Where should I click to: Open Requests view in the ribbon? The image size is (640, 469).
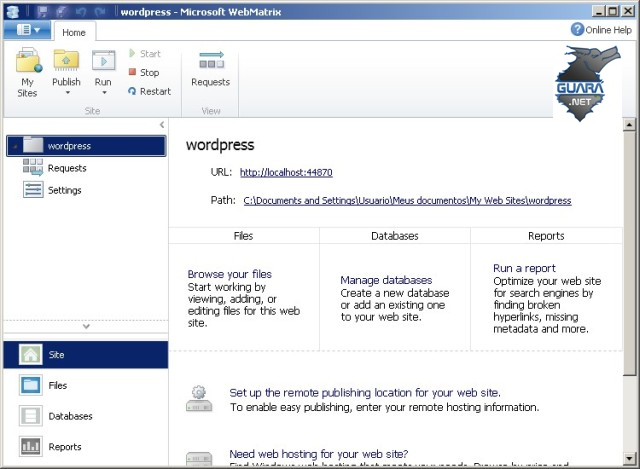coord(211,68)
